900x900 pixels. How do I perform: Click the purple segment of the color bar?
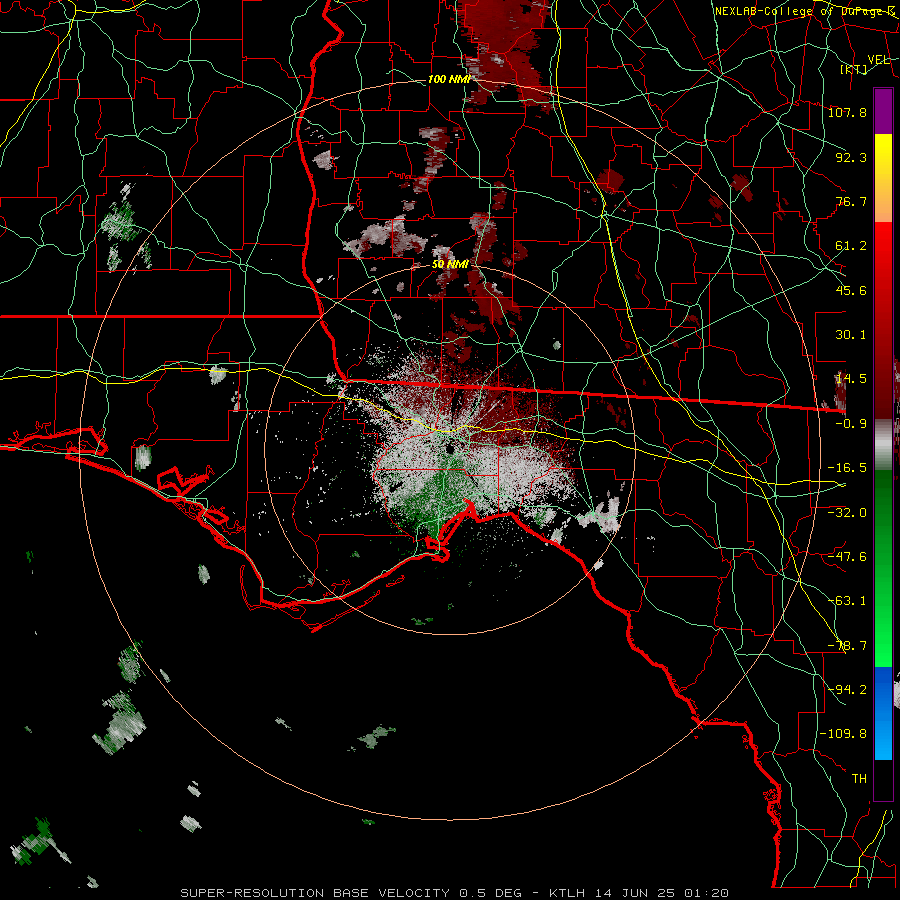(883, 111)
